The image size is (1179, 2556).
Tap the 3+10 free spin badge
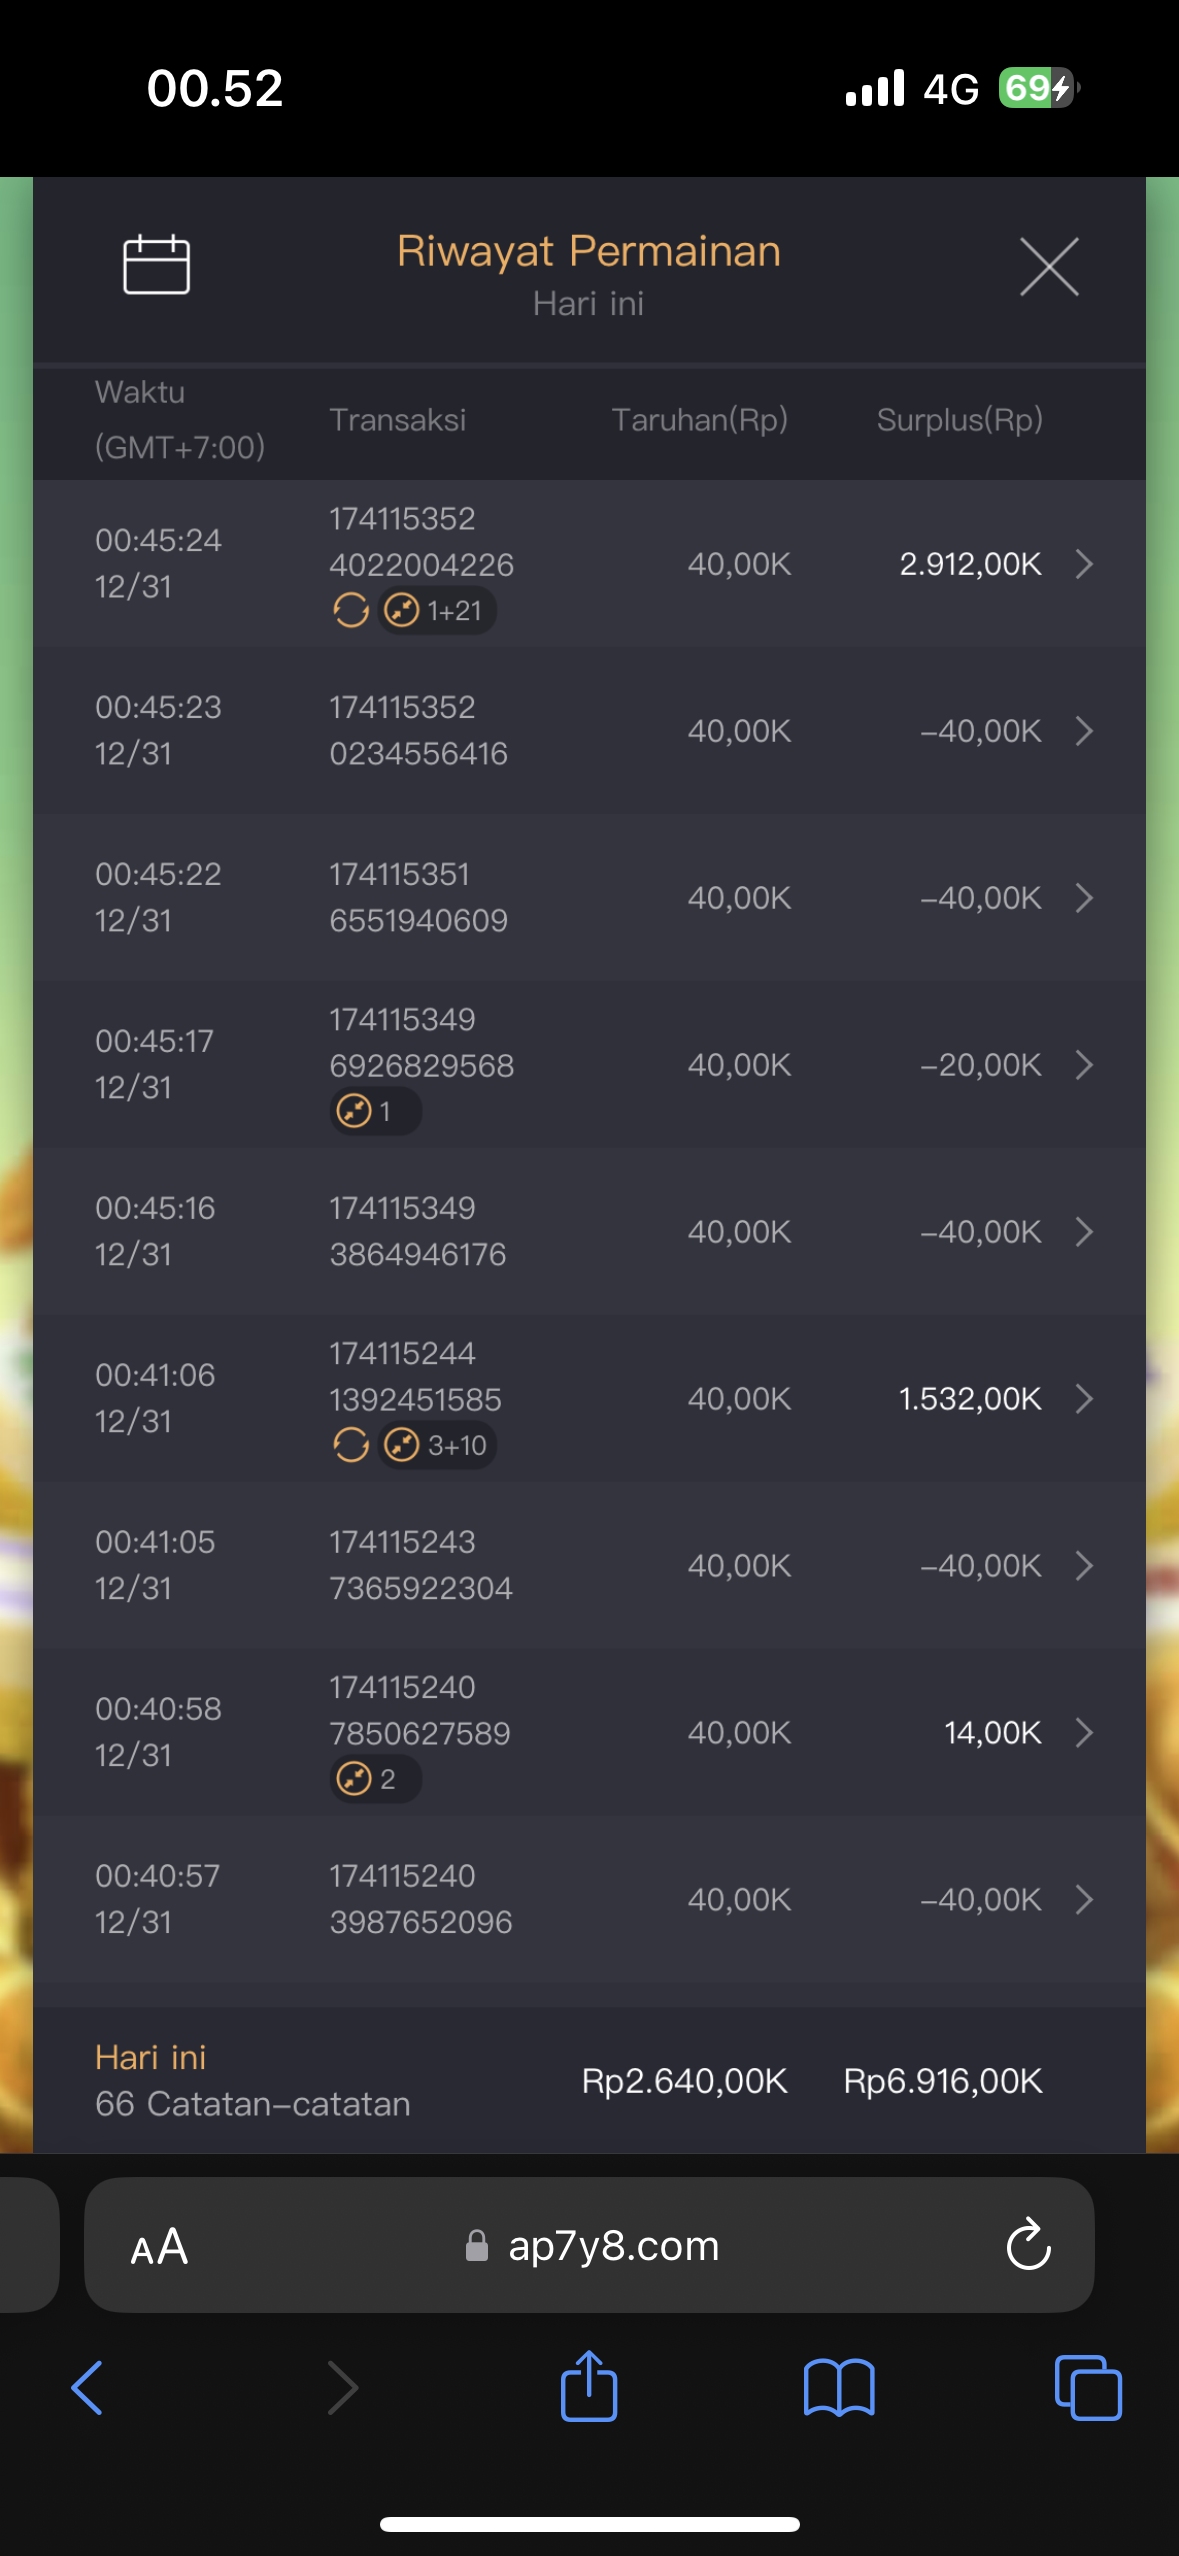coord(438,1445)
